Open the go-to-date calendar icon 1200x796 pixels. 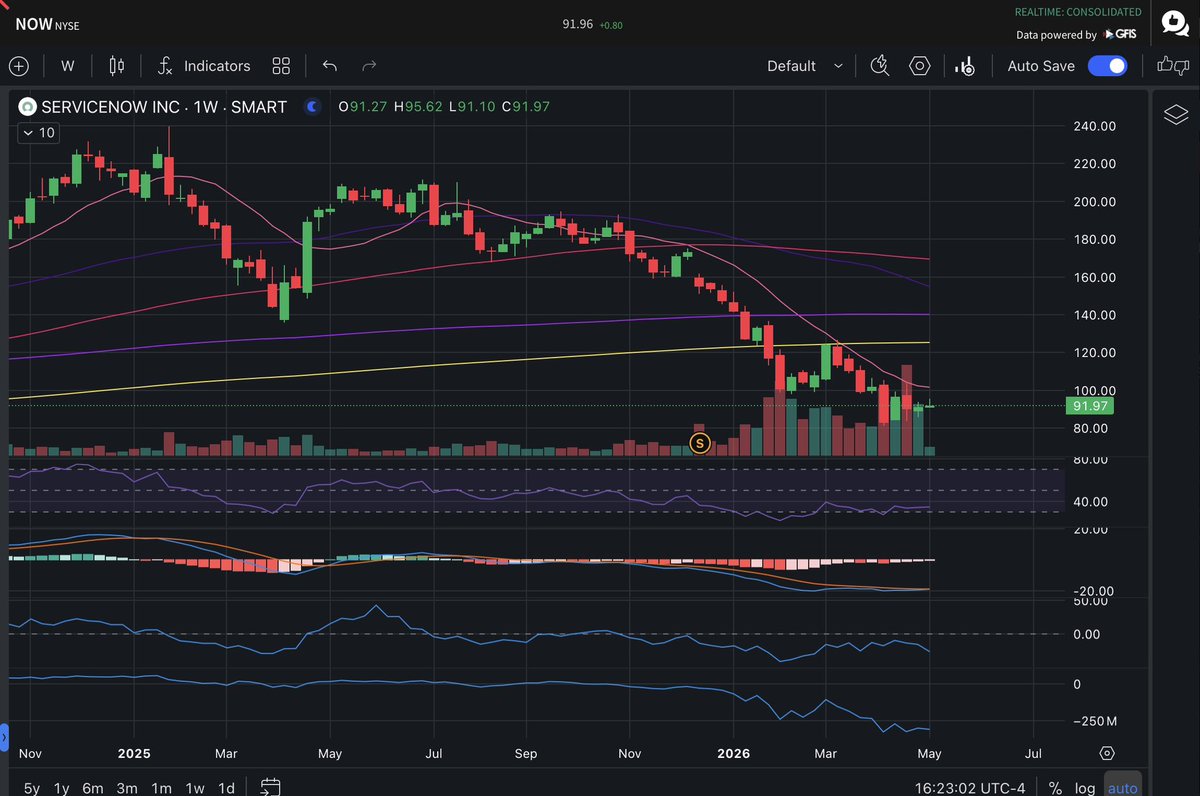271,787
